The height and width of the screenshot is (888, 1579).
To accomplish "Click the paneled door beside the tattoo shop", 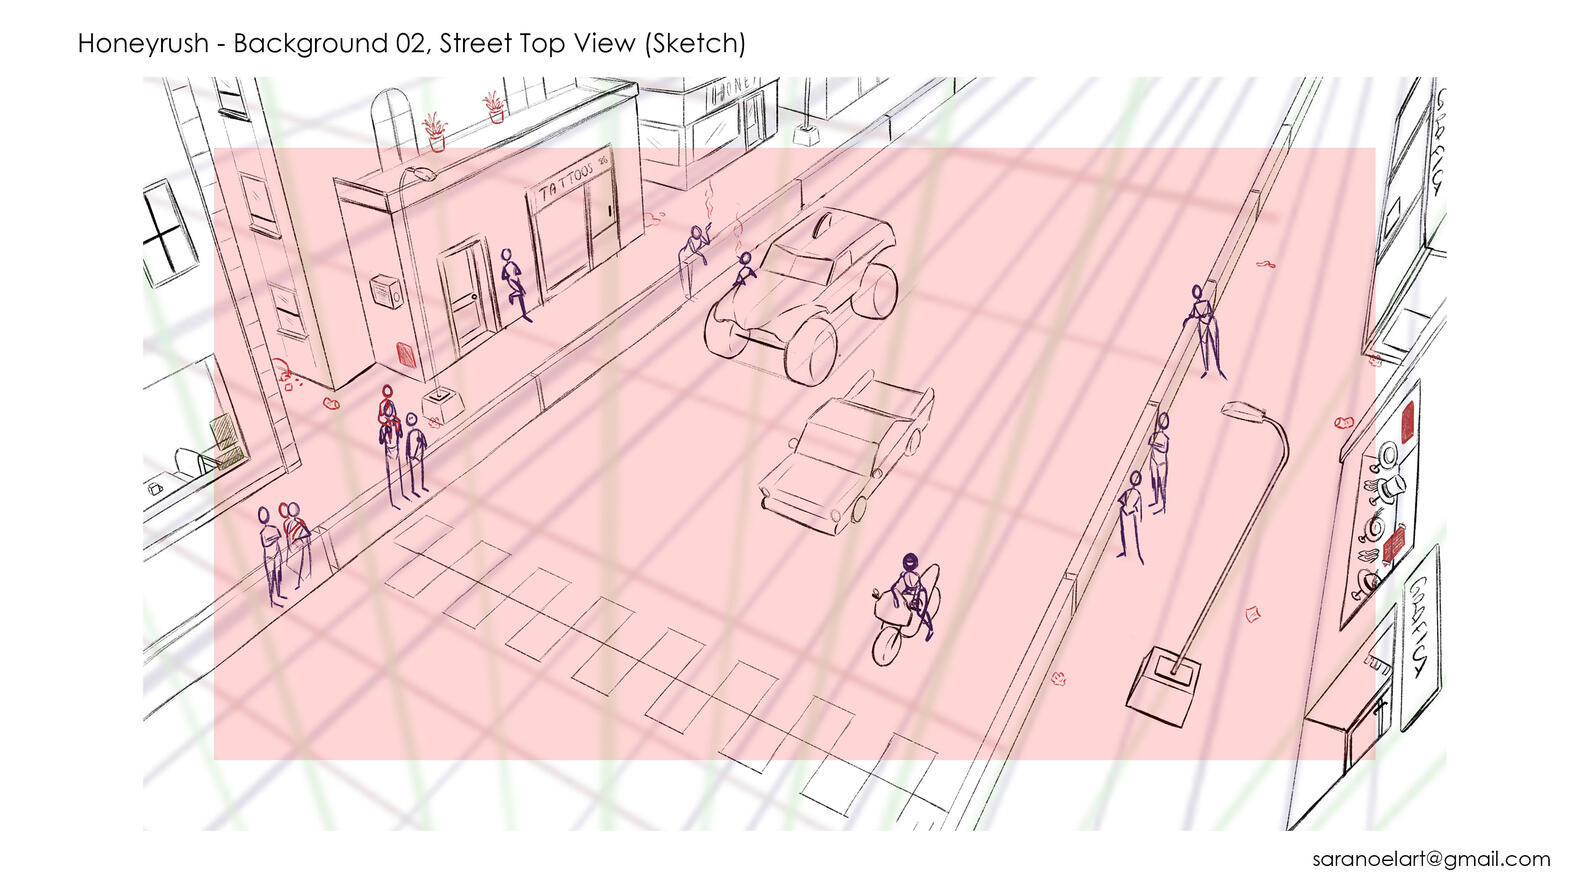I will coord(465,295).
